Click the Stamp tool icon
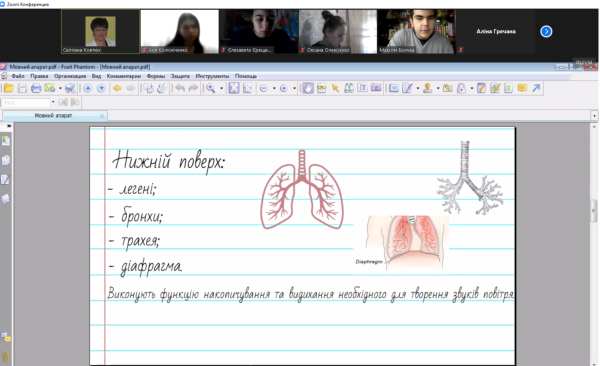 pos(427,88)
